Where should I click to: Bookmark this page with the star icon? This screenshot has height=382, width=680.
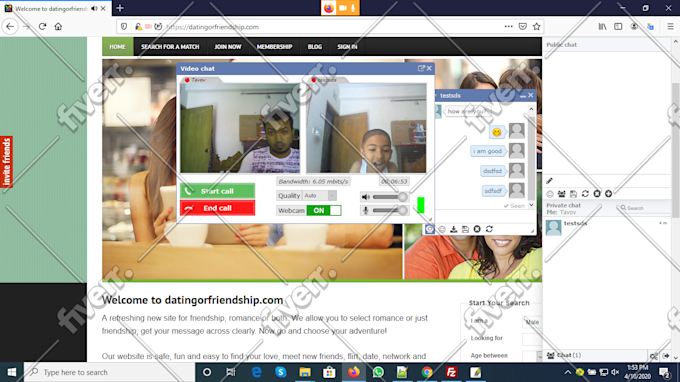pyautogui.click(x=536, y=26)
